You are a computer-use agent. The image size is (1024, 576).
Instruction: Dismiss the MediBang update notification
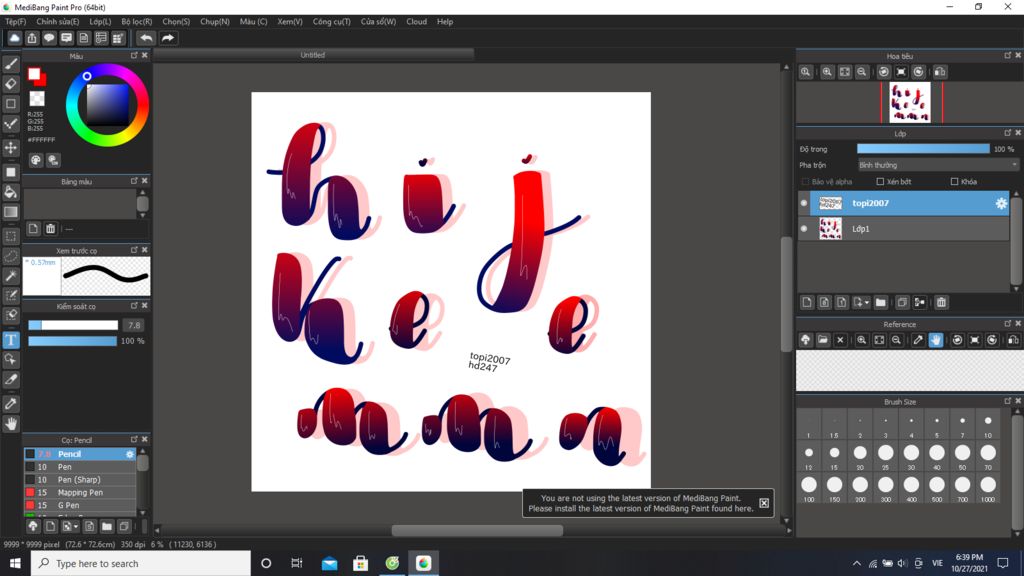764,503
